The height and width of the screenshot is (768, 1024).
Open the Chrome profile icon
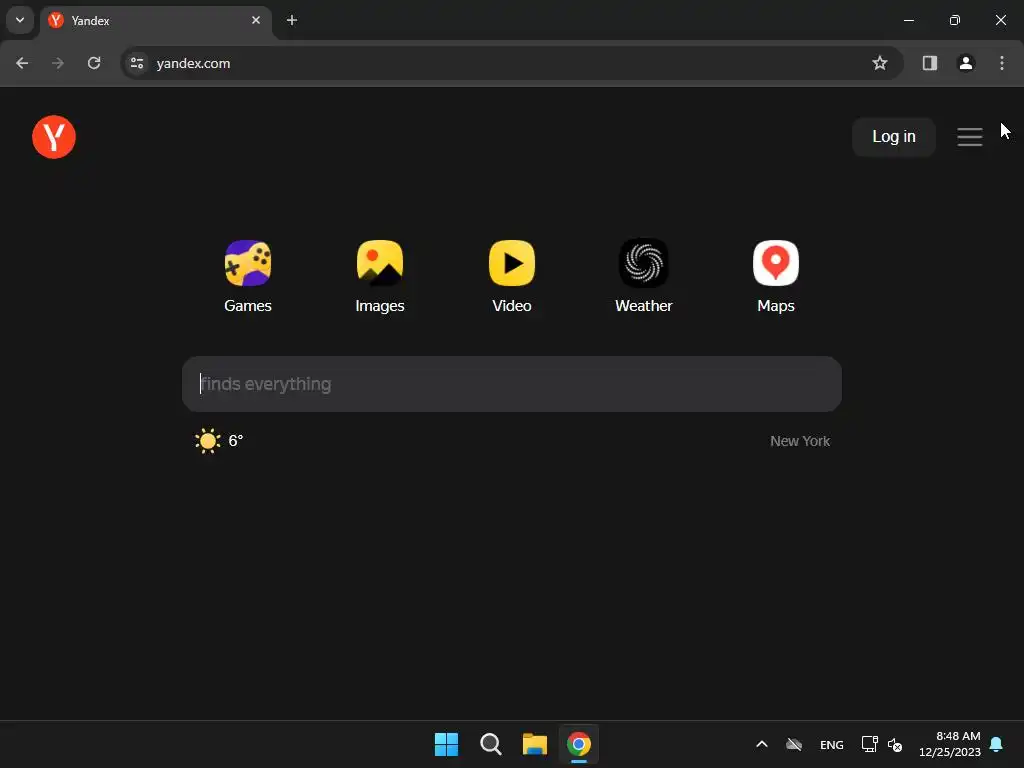click(x=965, y=63)
